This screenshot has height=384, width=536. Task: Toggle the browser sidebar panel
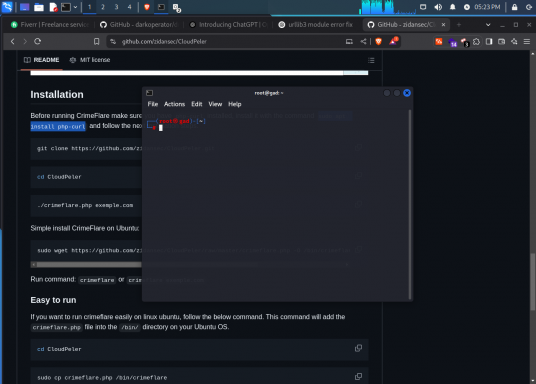pos(489,41)
